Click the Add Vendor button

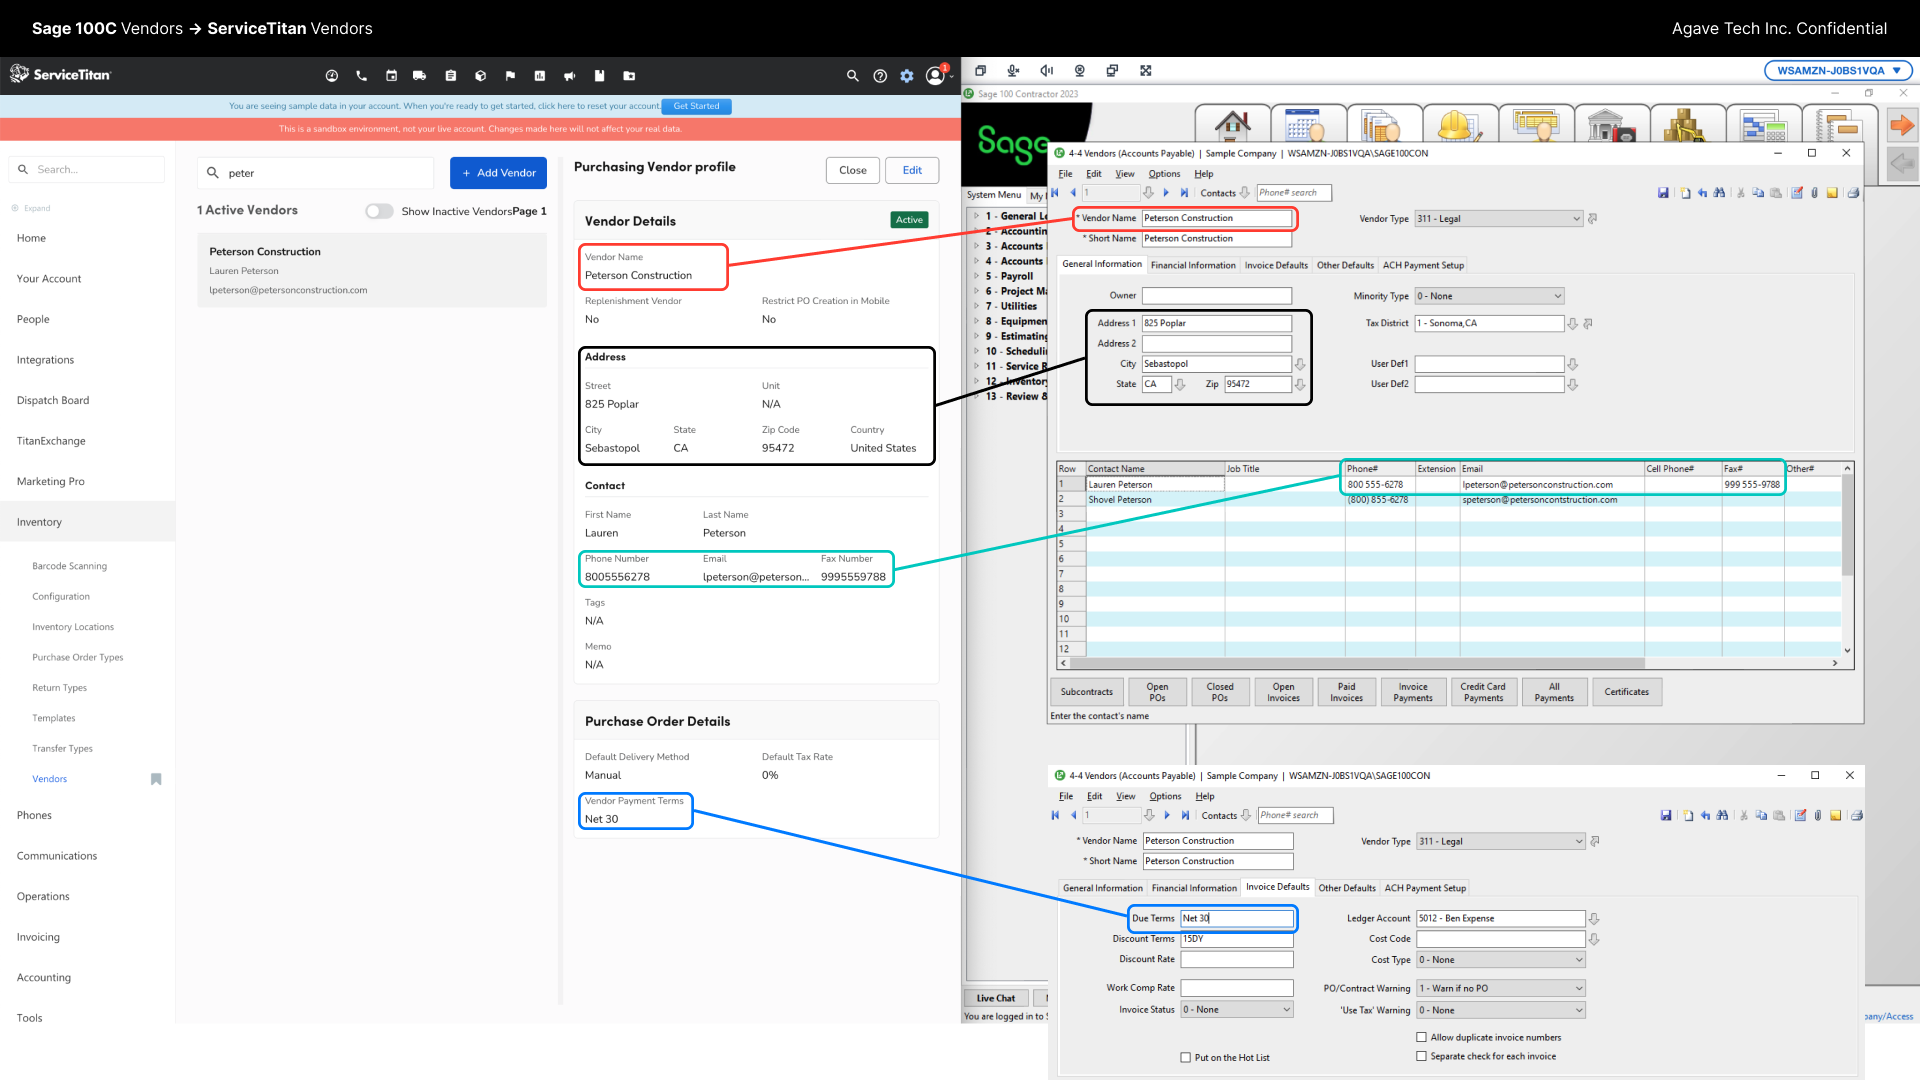[498, 173]
